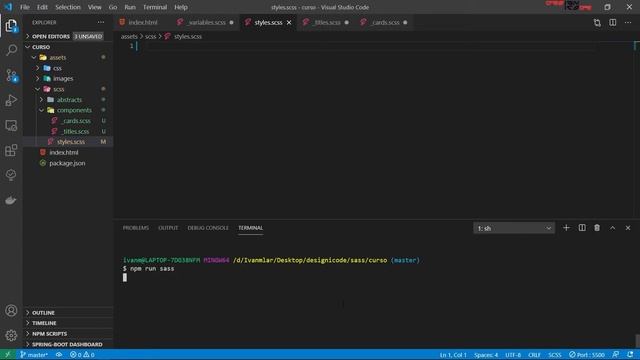This screenshot has height=360, width=640.
Task: Expand the Outline section
Action: (68, 313)
